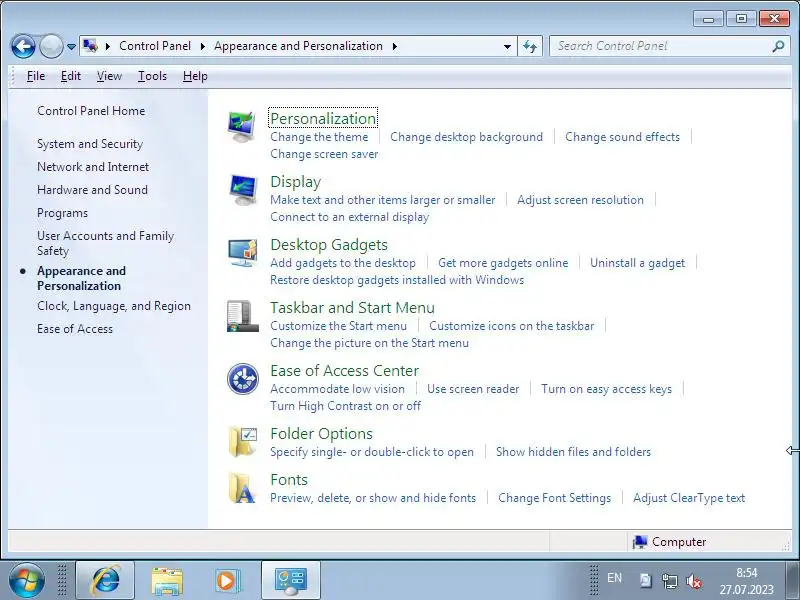Open Windows Explorer from taskbar
This screenshot has height=600, width=800.
click(167, 580)
